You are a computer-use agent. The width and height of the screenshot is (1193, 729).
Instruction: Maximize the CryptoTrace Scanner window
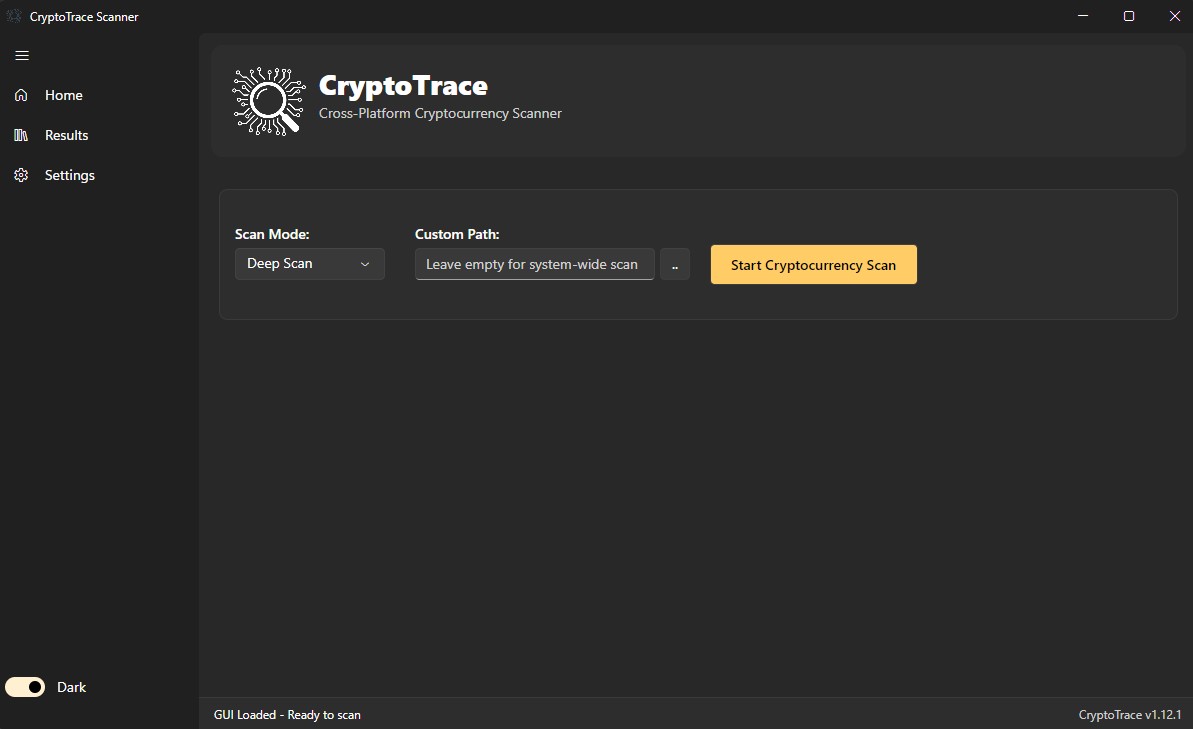[1129, 16]
